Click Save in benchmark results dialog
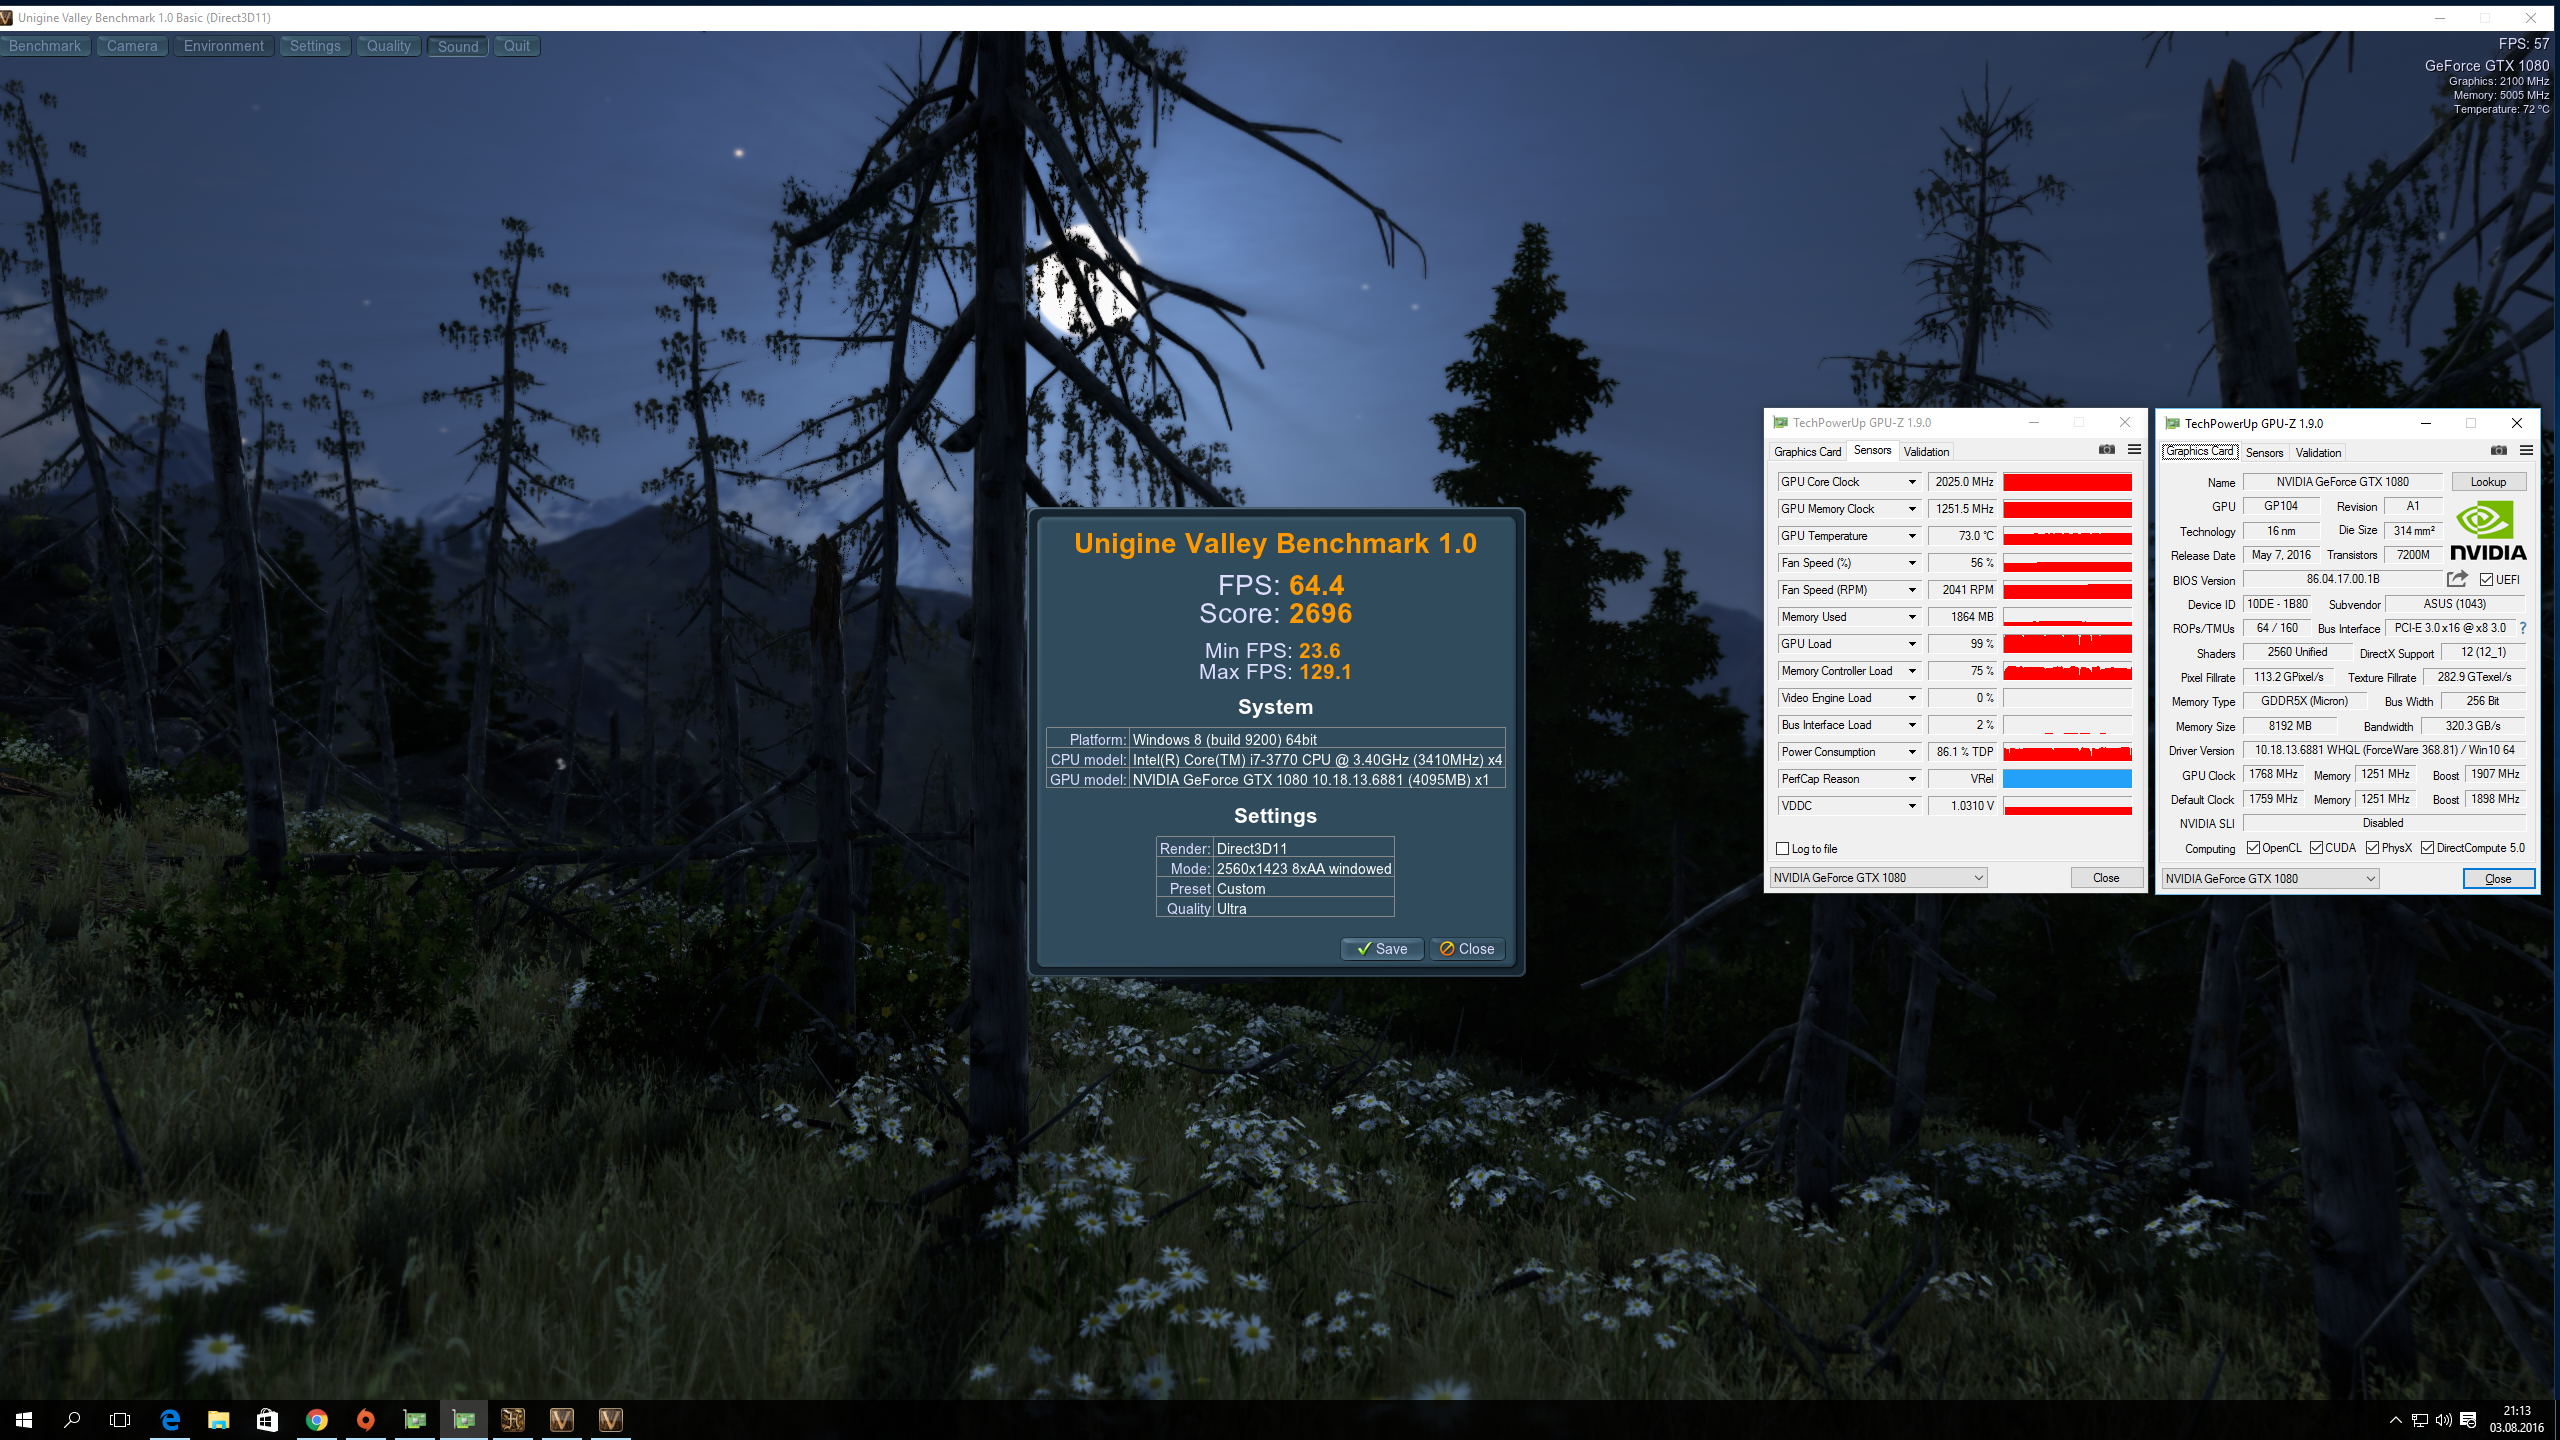 [1382, 949]
